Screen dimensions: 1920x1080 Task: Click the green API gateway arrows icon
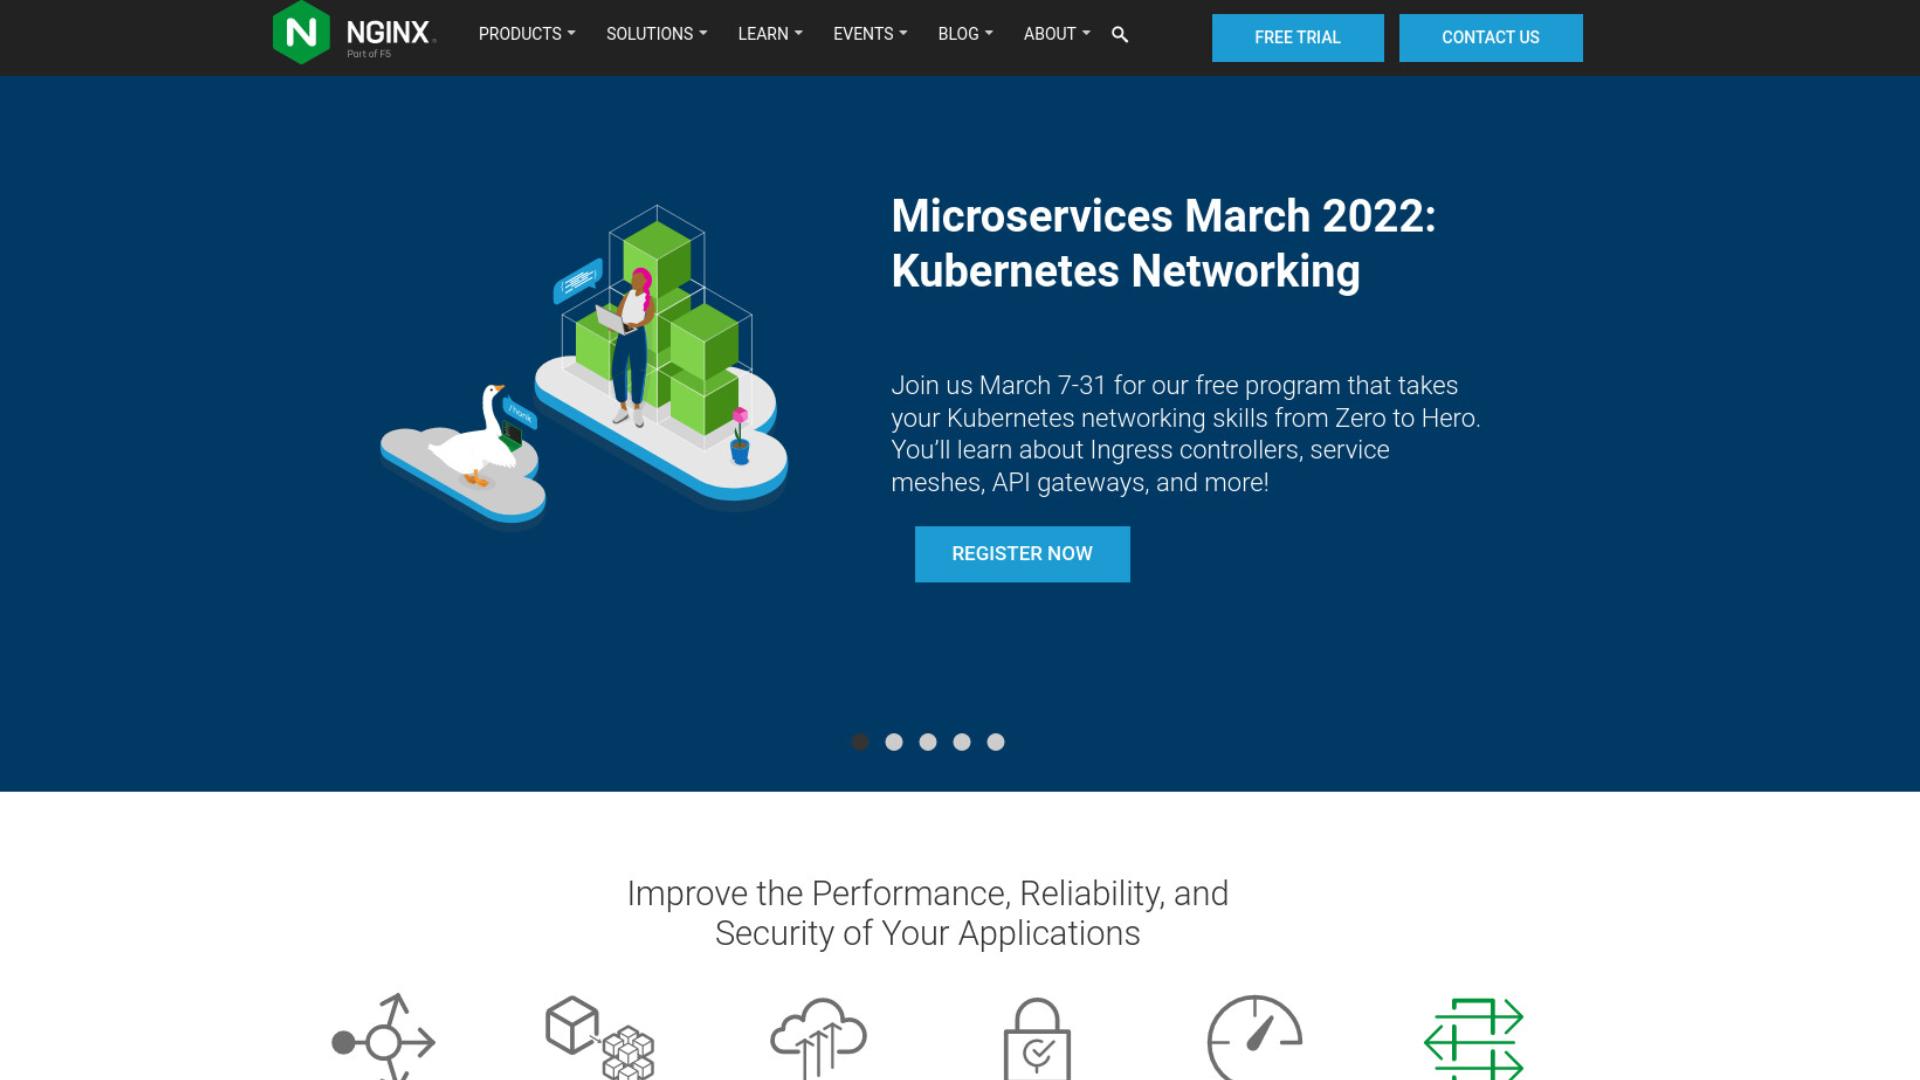point(1474,1038)
